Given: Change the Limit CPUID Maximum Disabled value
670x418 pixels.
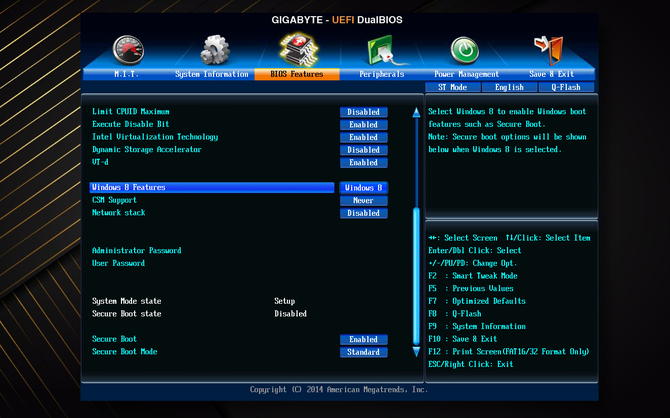Looking at the screenshot, I should 364,112.
